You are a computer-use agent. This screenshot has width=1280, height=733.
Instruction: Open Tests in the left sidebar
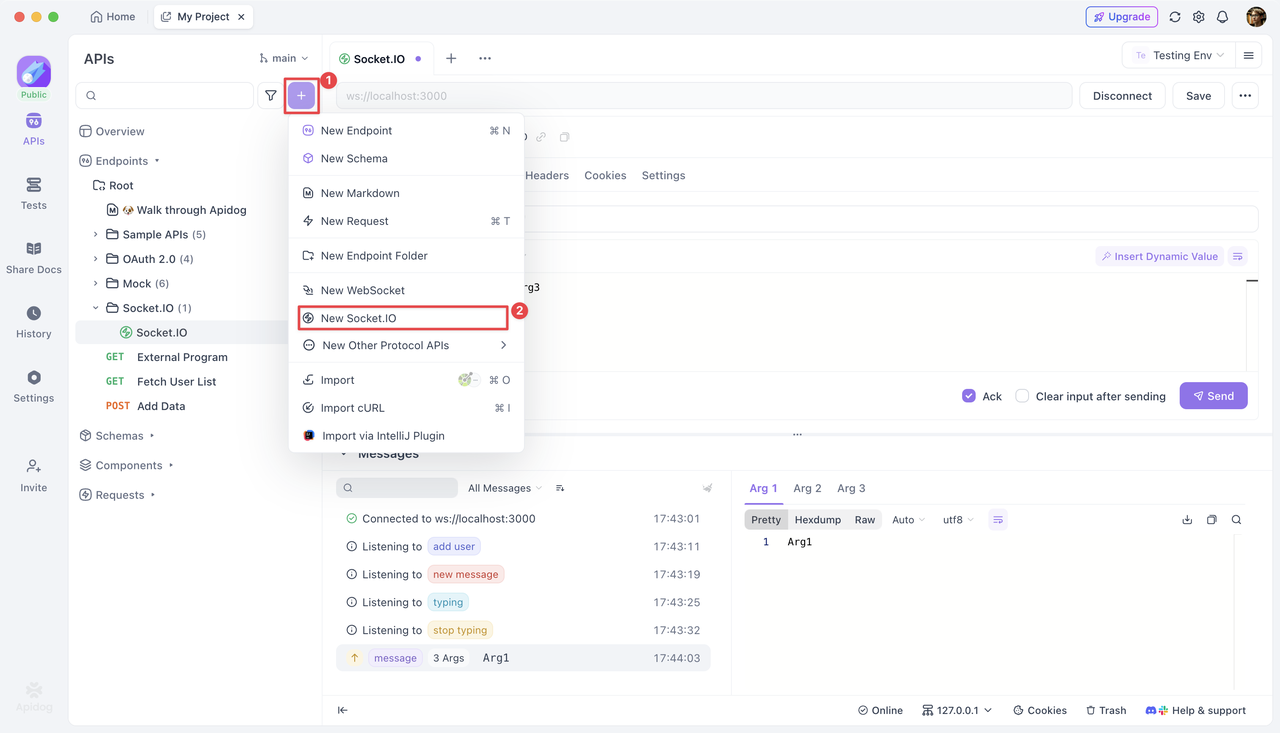pos(34,194)
